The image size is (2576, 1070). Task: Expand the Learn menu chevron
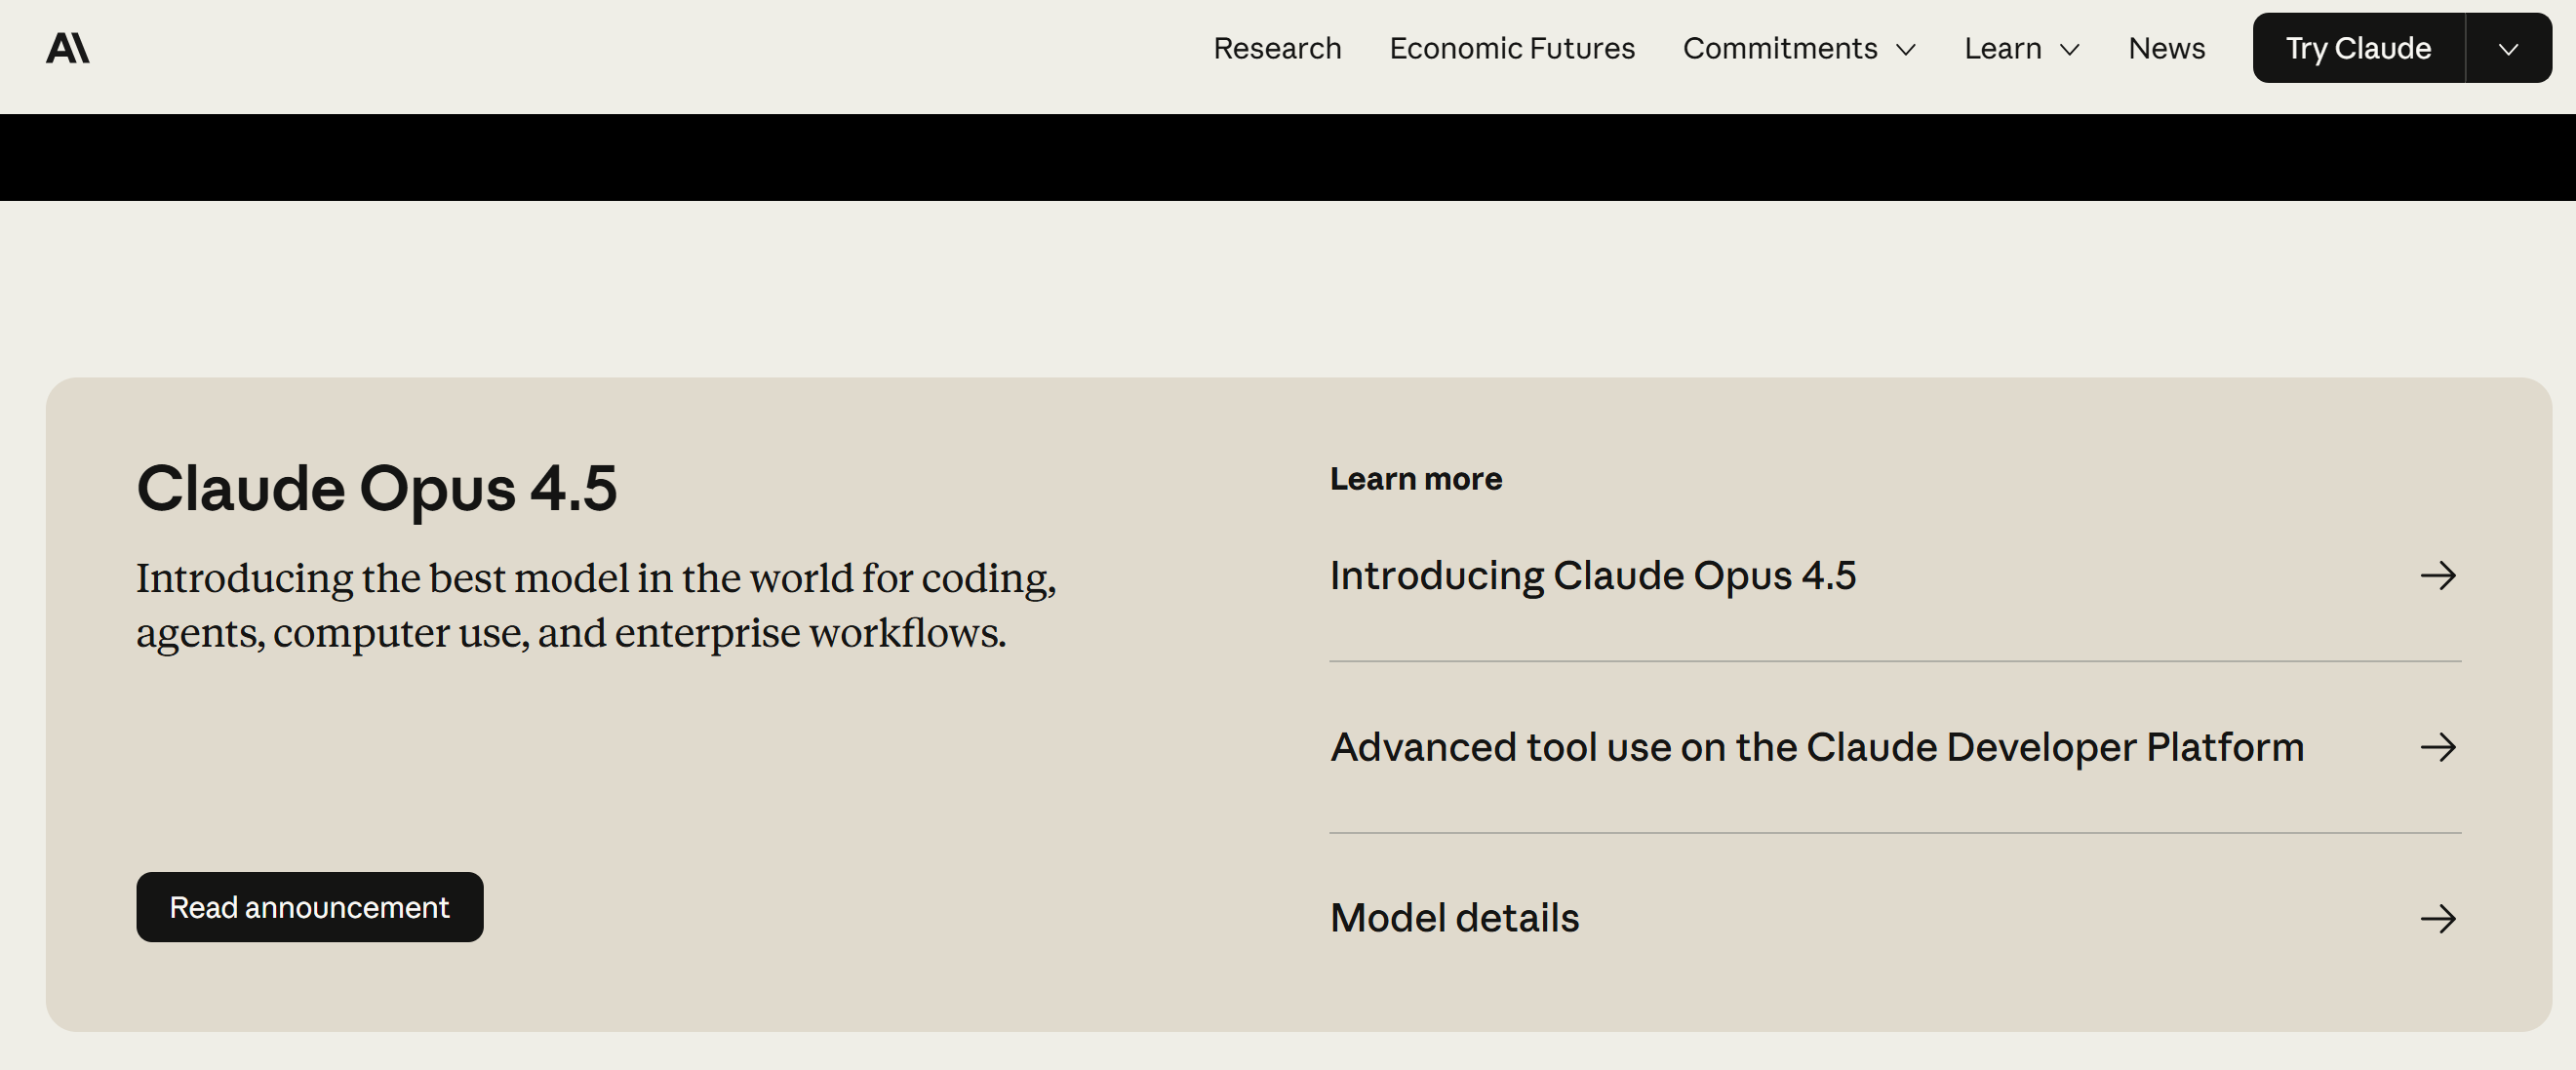pos(2070,50)
